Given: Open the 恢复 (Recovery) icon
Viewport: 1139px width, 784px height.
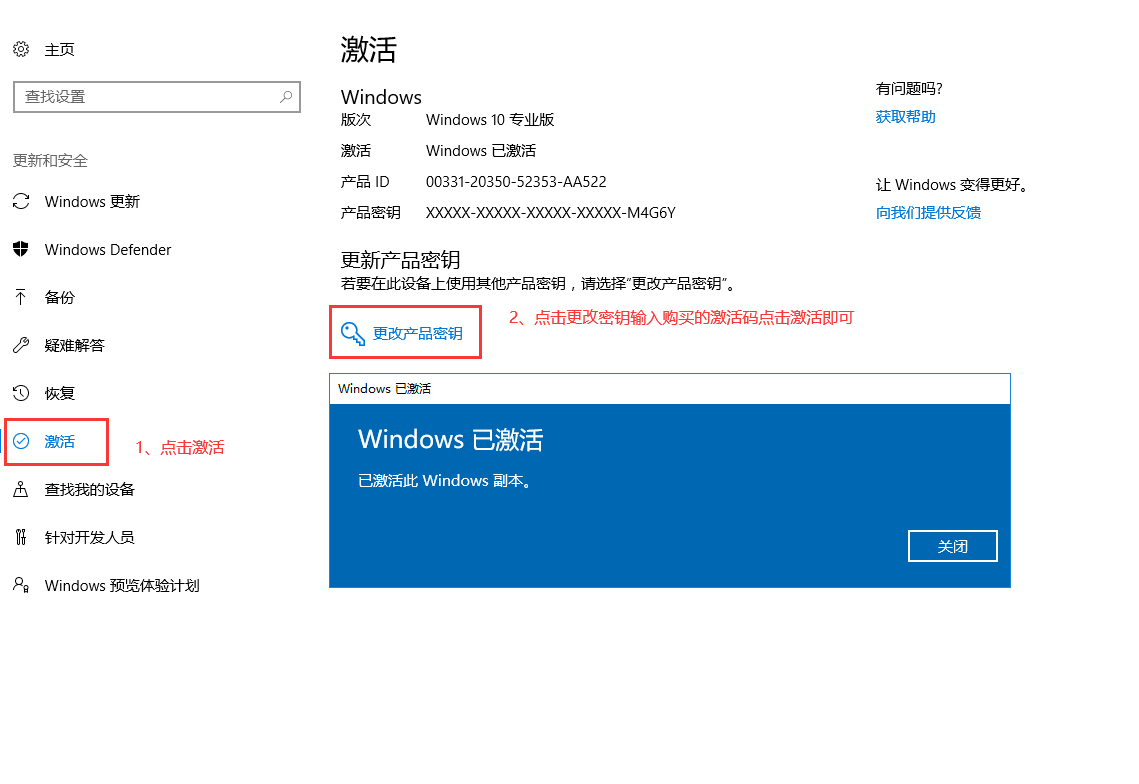Looking at the screenshot, I should (x=21, y=393).
